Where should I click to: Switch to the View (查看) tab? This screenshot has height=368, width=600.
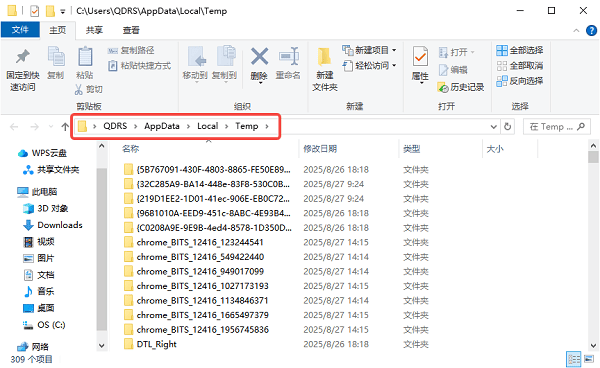pos(131,30)
